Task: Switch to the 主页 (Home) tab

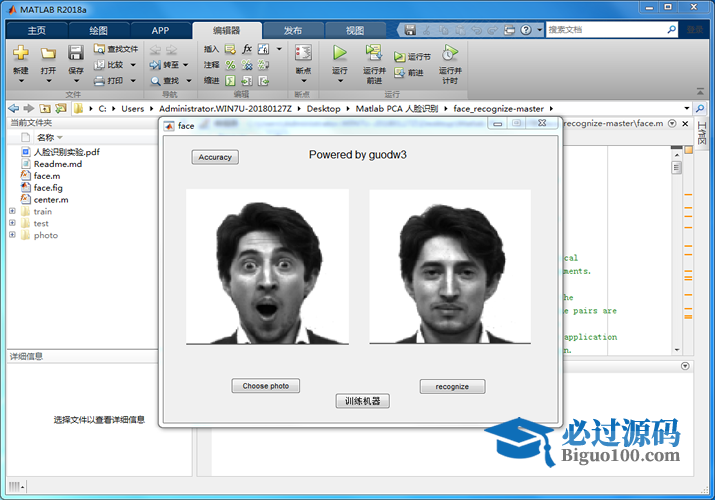Action: (x=37, y=30)
